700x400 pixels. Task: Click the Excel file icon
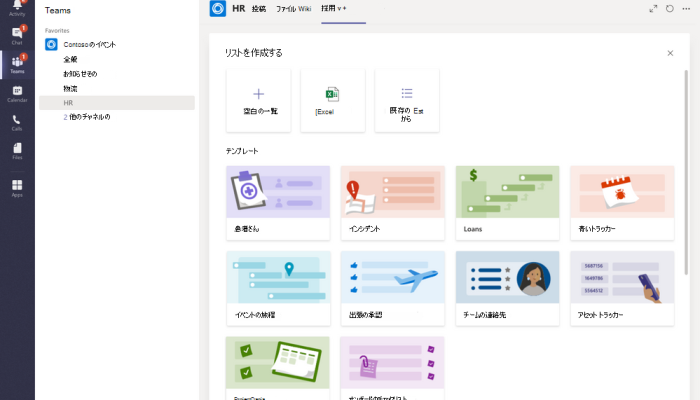tap(332, 94)
